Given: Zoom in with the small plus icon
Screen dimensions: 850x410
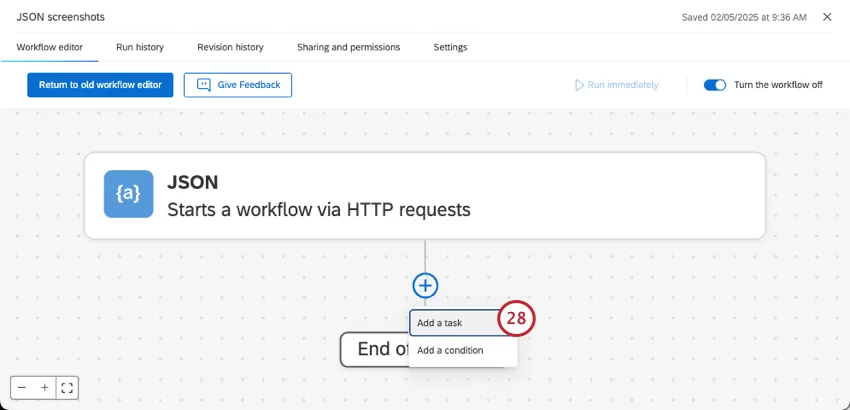Looking at the screenshot, I should pyautogui.click(x=44, y=387).
